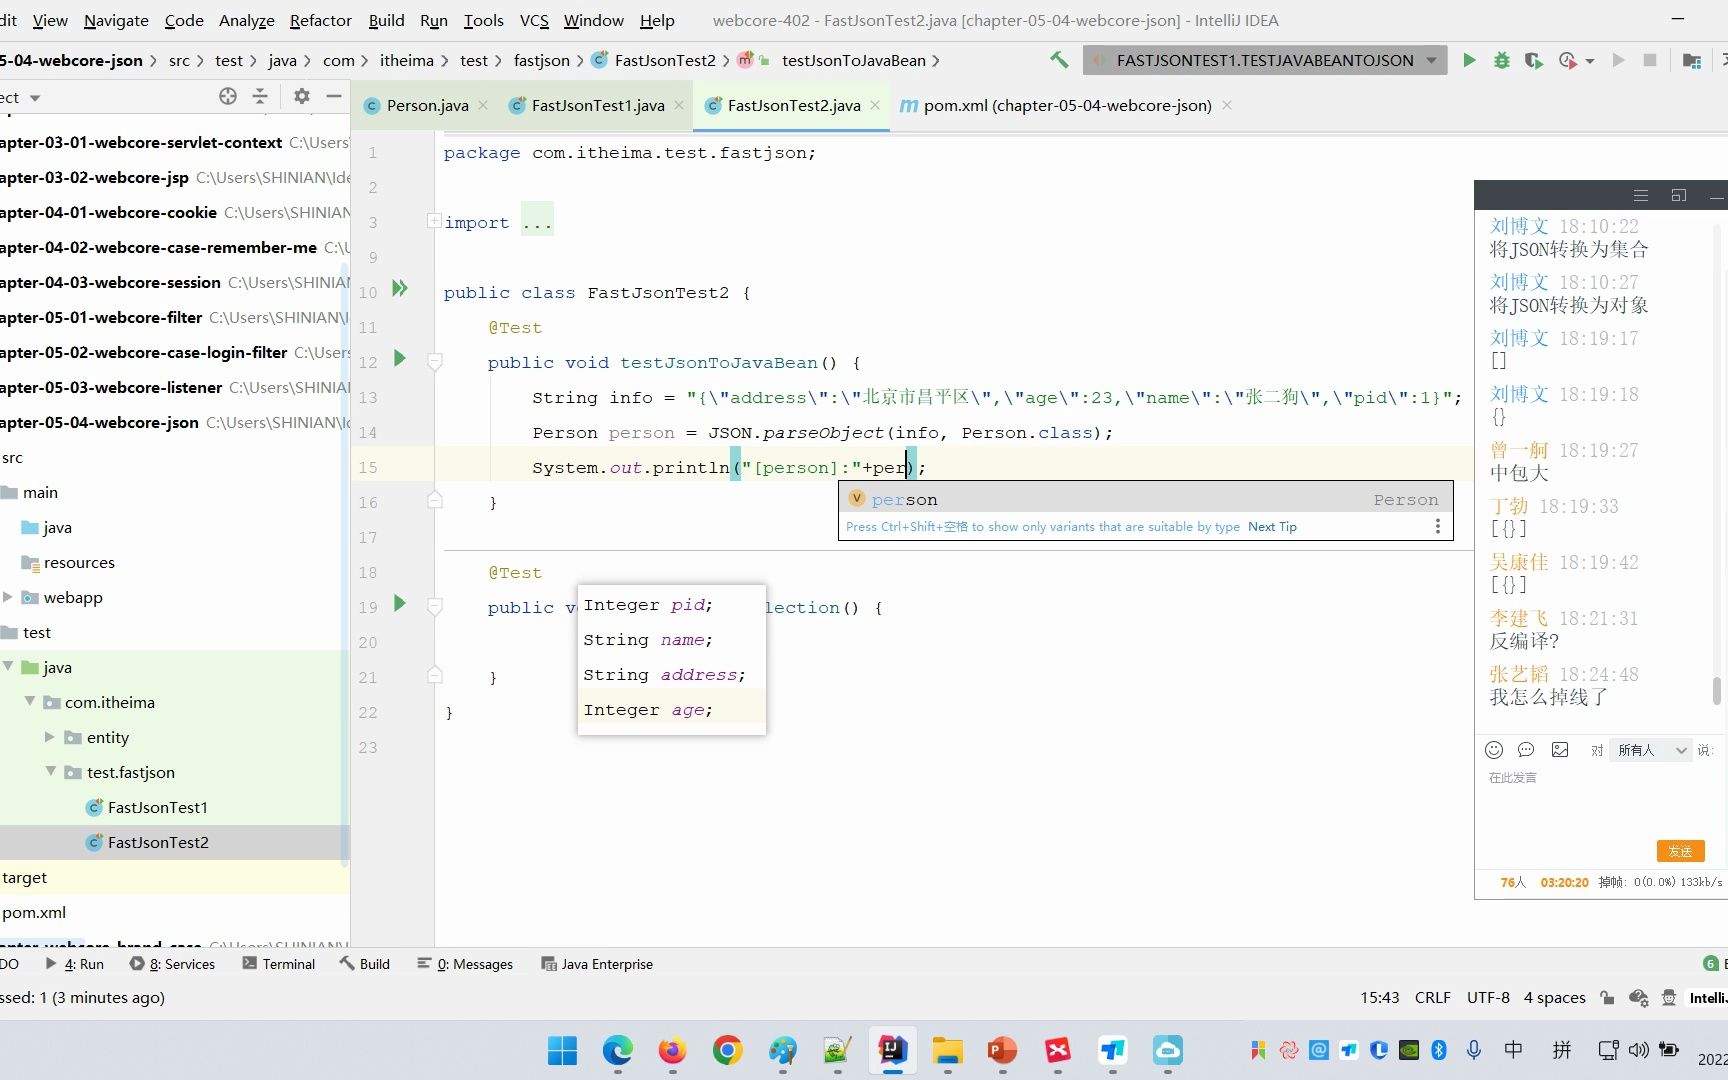Open Microsoft Edge from taskbar
The image size is (1728, 1080).
(618, 1050)
